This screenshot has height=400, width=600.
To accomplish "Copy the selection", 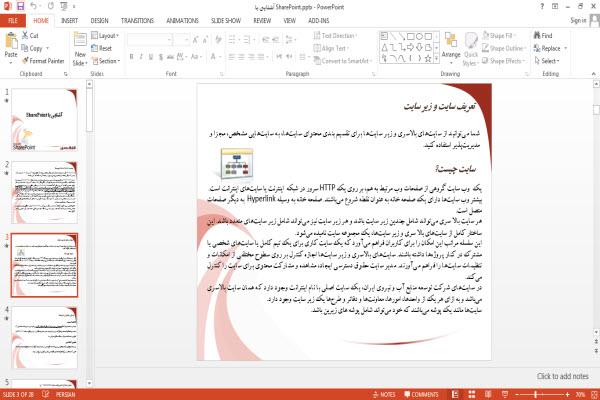I will [32, 48].
